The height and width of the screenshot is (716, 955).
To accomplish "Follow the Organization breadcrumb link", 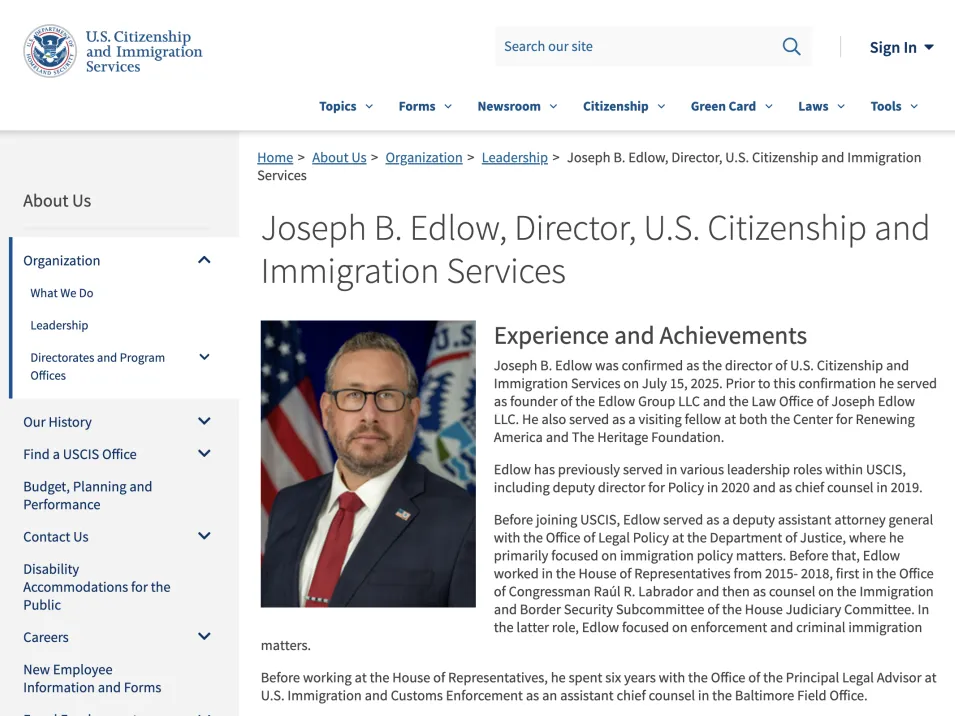I will tap(424, 158).
